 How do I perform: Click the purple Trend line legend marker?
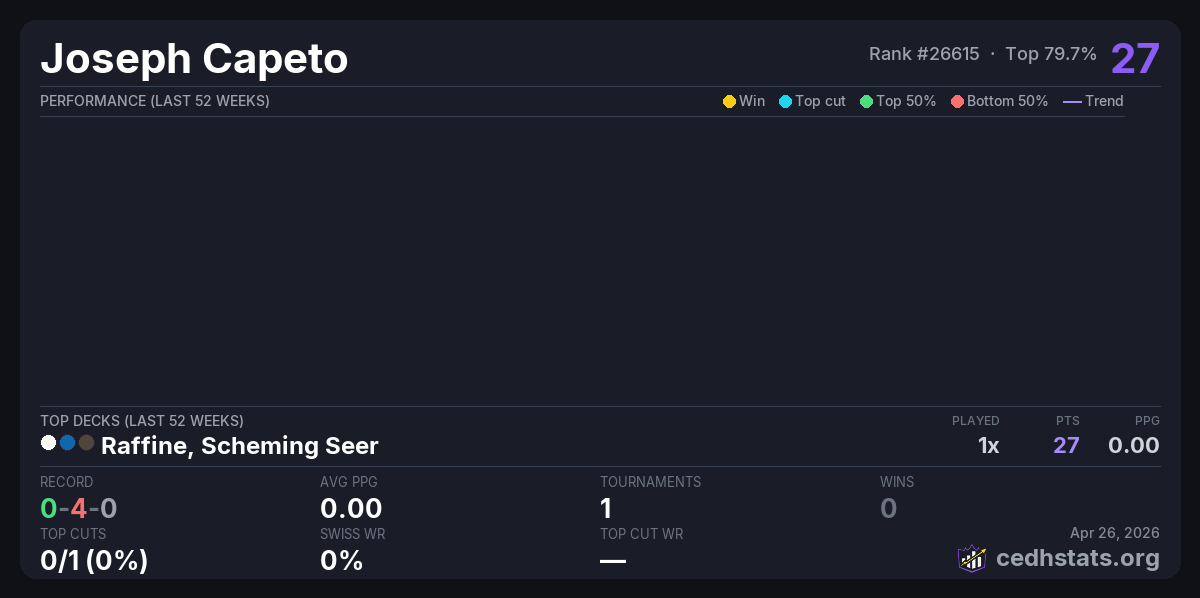1072,101
